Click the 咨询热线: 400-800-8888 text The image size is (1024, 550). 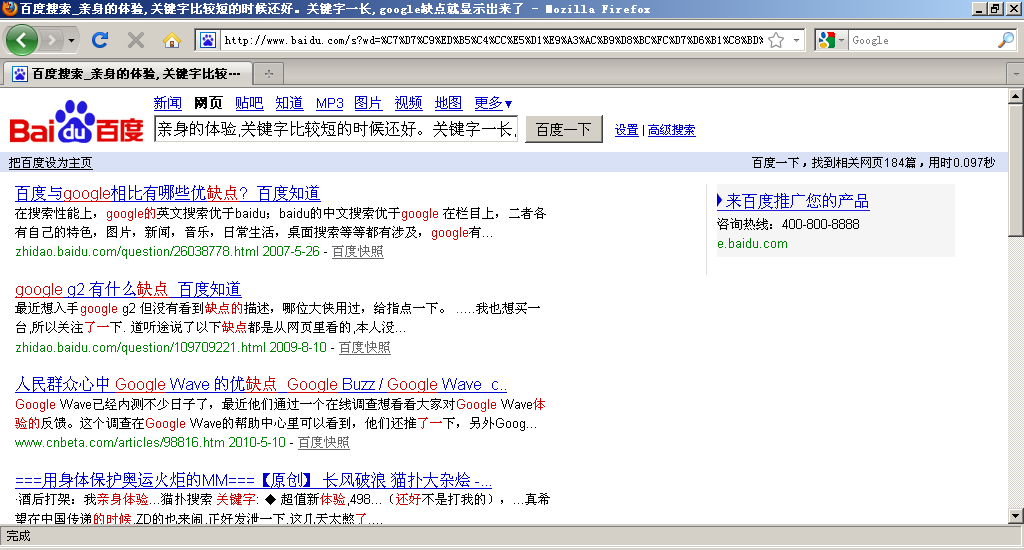tap(788, 224)
